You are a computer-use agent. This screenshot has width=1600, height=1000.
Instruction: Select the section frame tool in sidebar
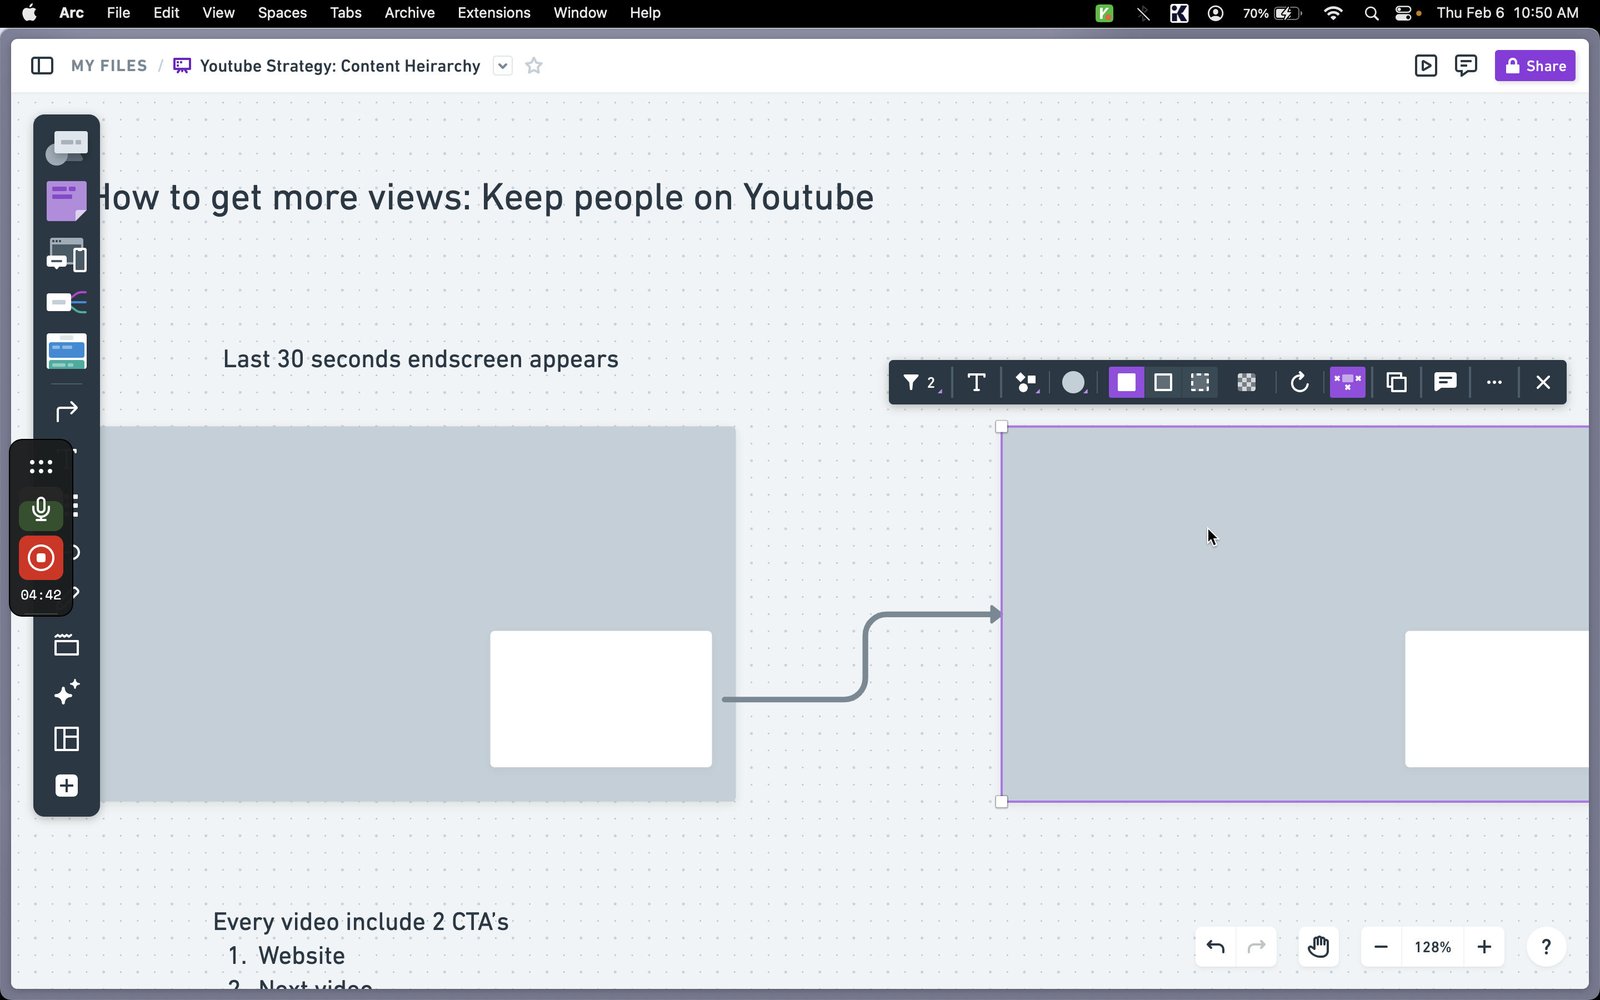tap(66, 645)
